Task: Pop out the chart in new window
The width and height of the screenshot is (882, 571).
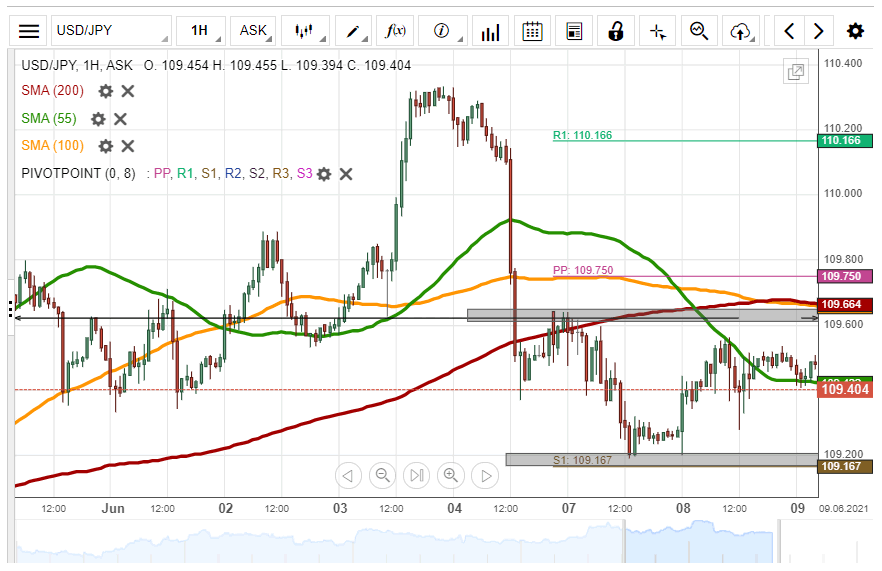Action: [x=796, y=71]
